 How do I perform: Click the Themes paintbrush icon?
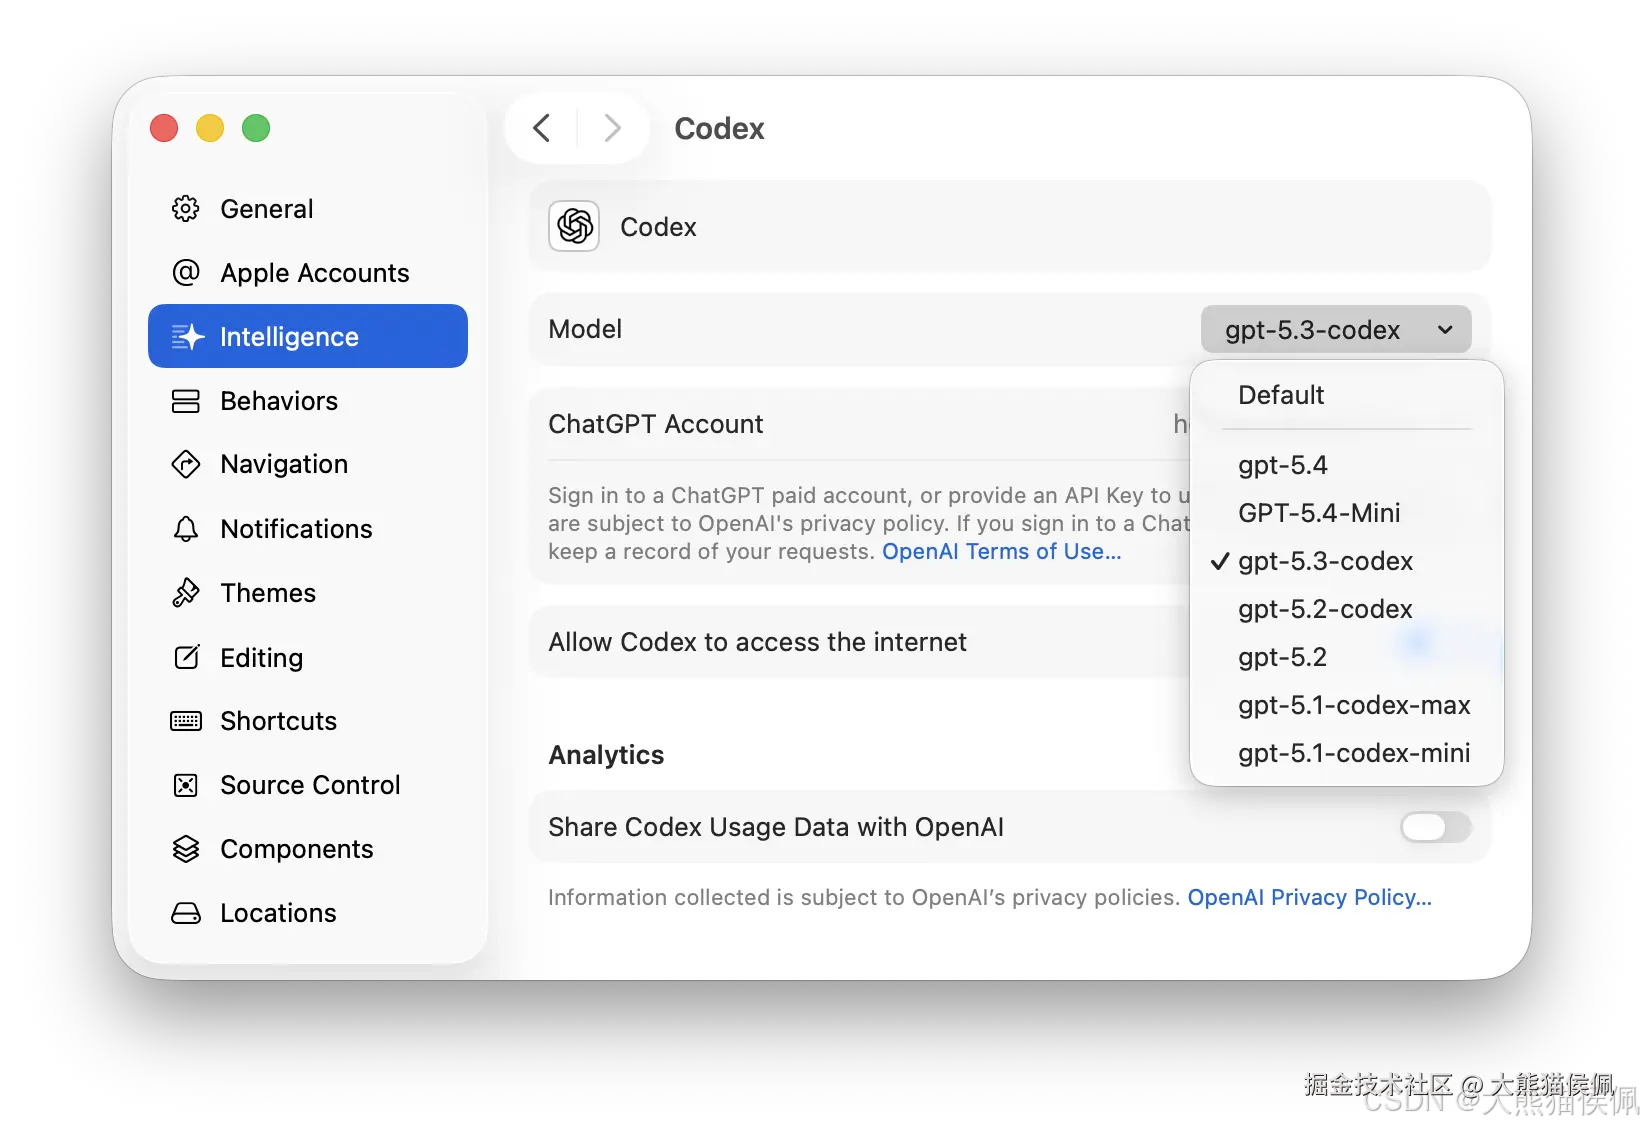(x=186, y=593)
